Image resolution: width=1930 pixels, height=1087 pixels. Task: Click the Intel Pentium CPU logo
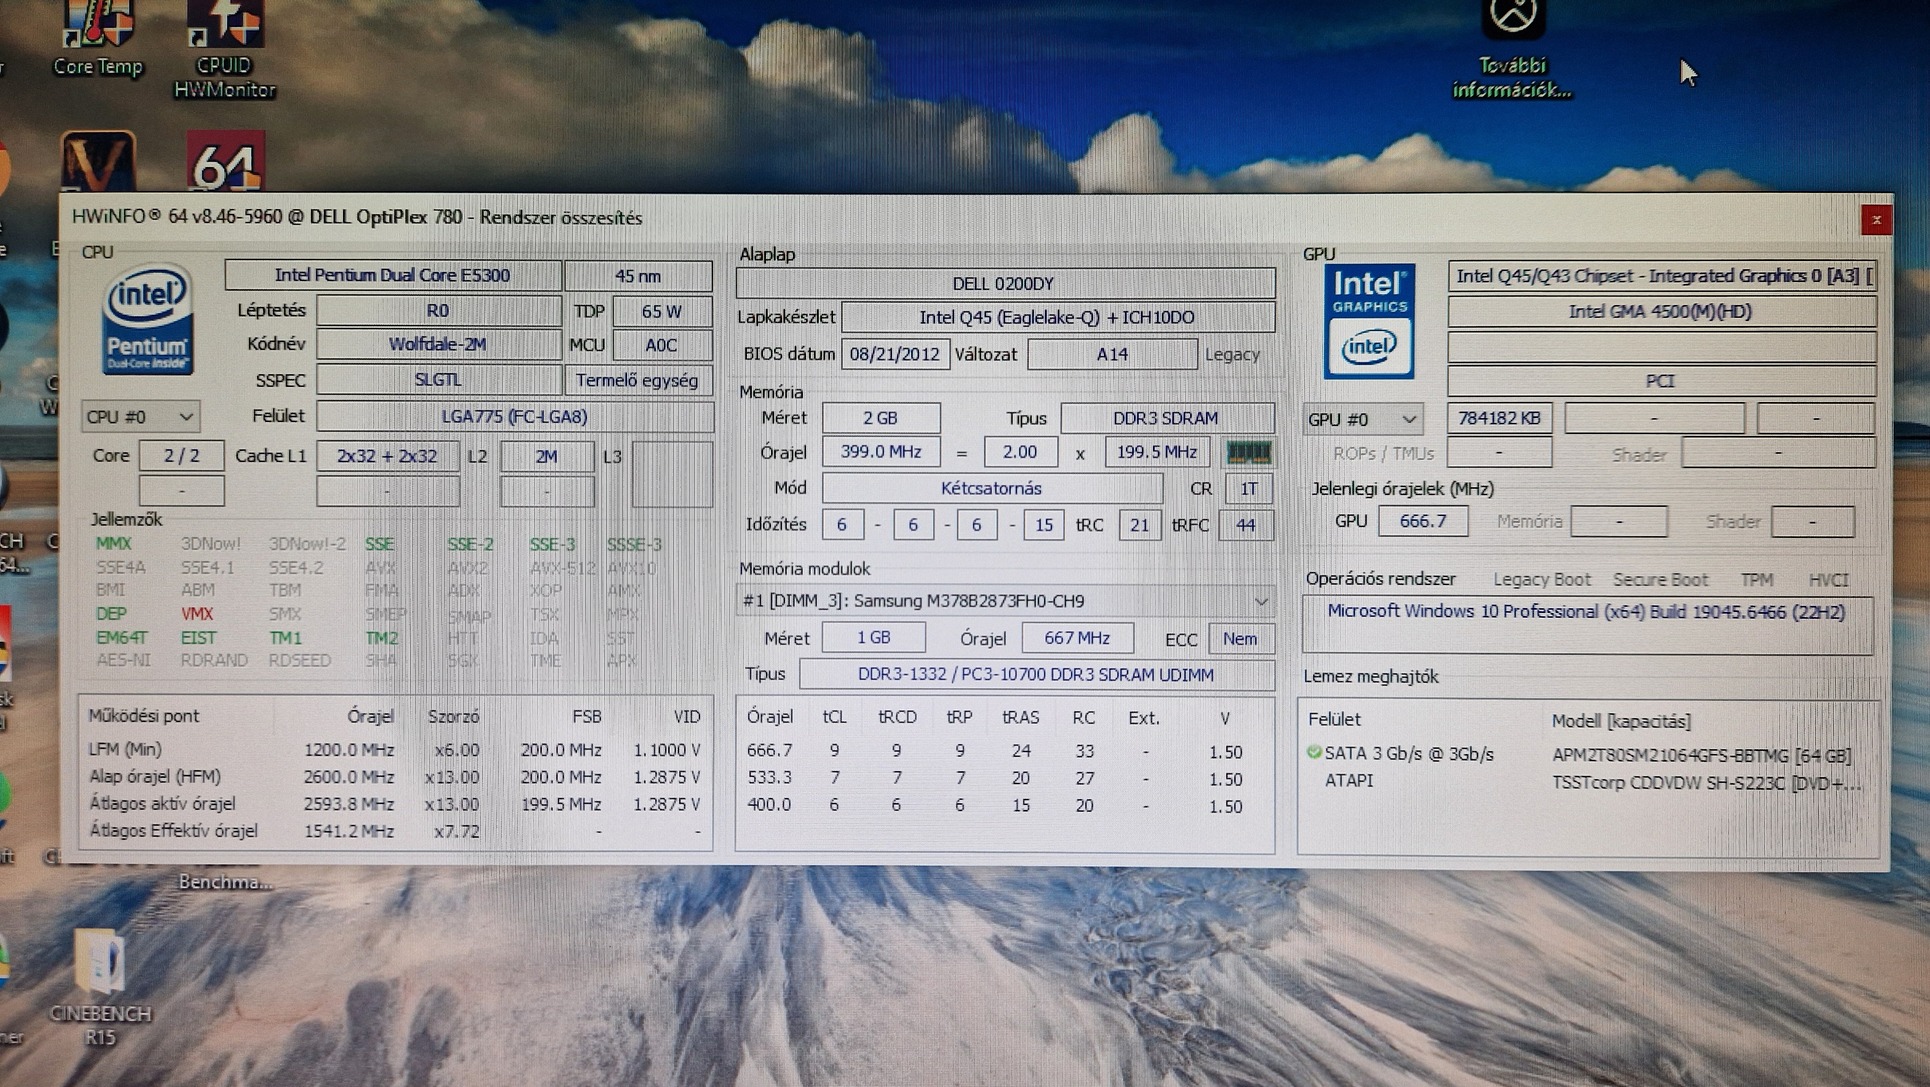click(x=148, y=320)
